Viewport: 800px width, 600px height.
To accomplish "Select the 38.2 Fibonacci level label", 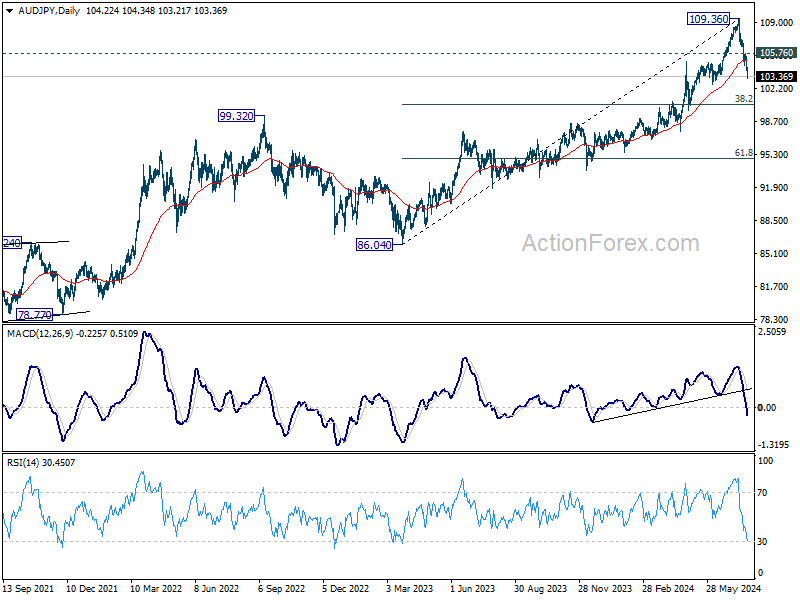I will pyautogui.click(x=743, y=98).
